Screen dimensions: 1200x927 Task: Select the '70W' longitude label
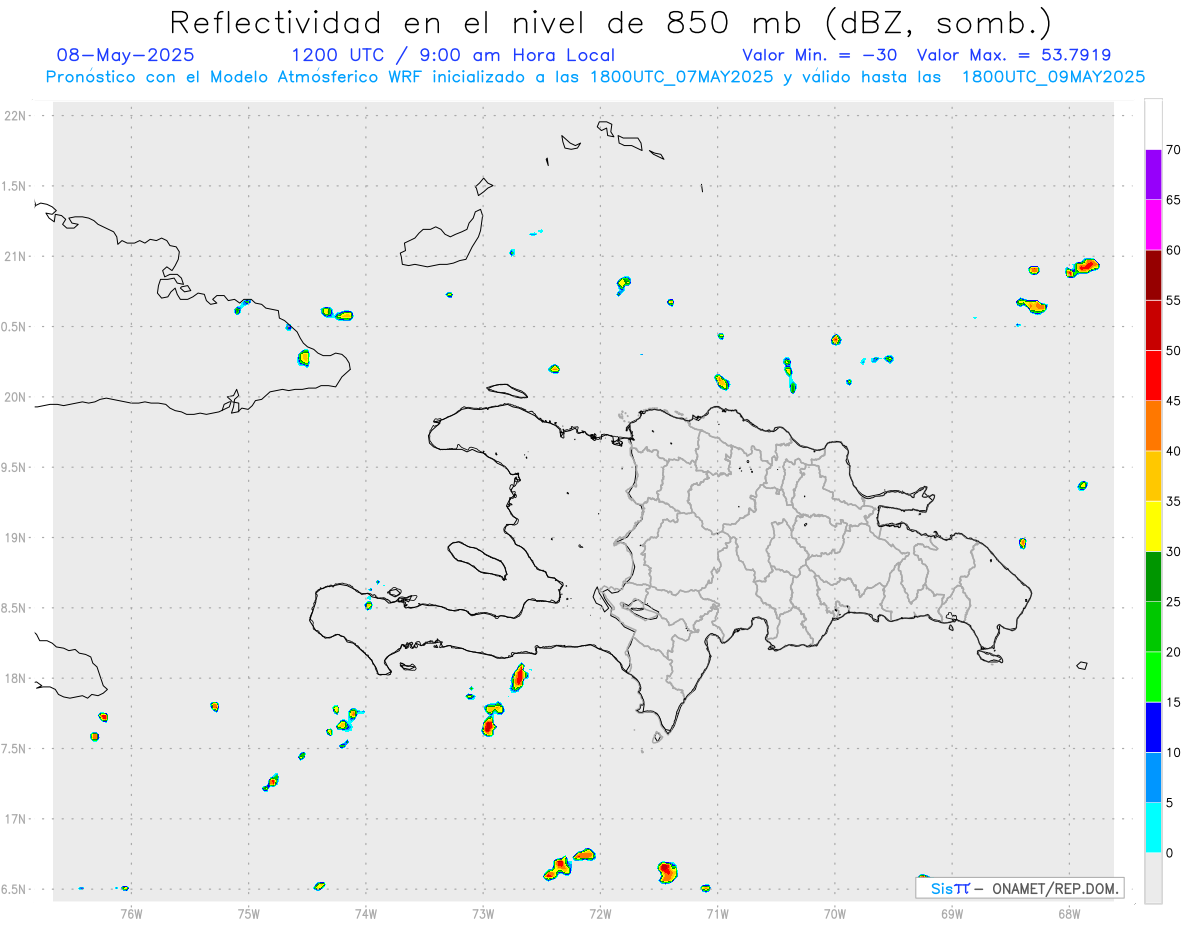(x=835, y=912)
